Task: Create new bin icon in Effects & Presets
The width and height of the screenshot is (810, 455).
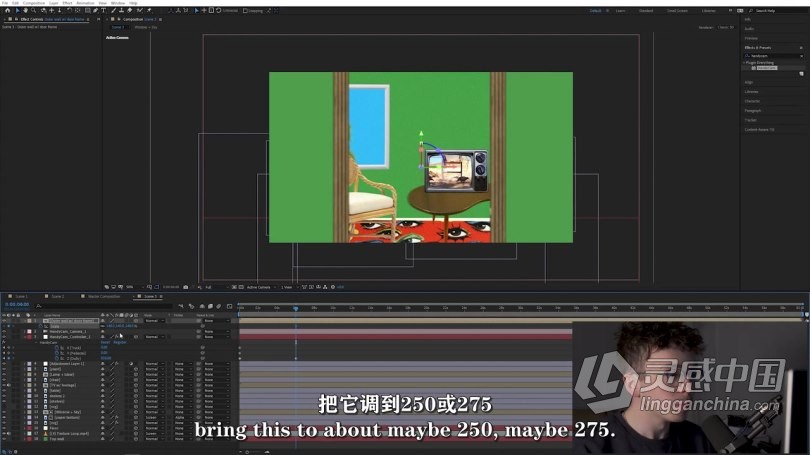Action: (x=801, y=74)
